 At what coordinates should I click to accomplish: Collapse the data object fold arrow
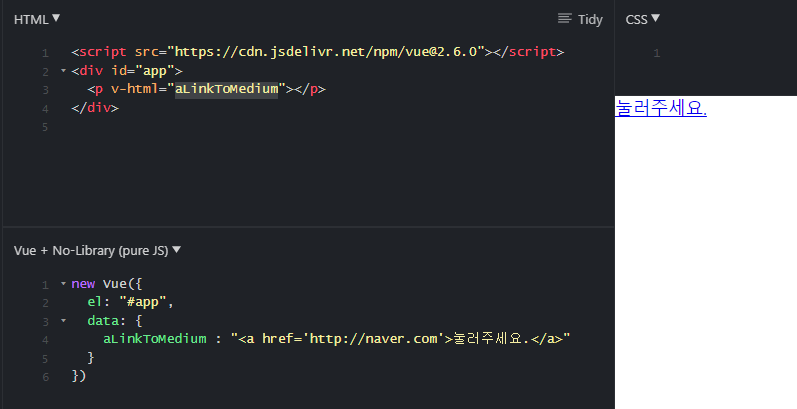coord(64,321)
